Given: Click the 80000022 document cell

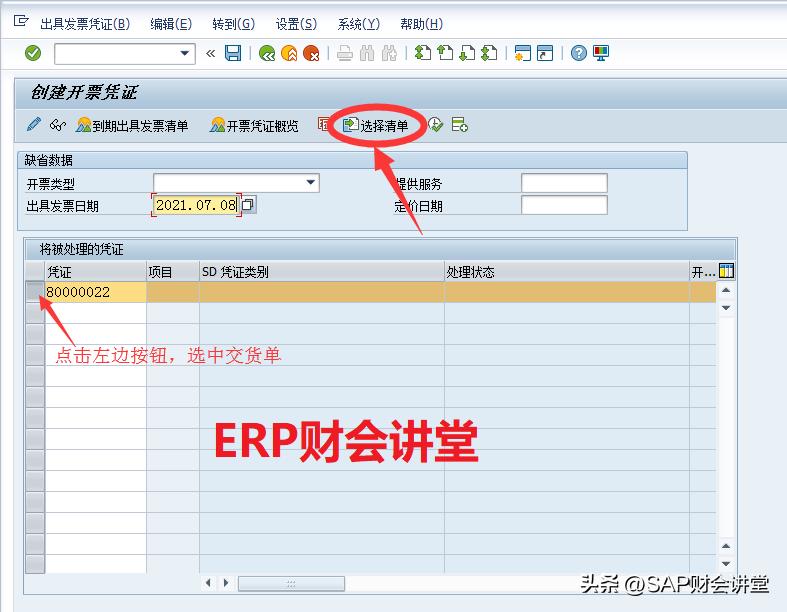Looking at the screenshot, I should pyautogui.click(x=96, y=291).
